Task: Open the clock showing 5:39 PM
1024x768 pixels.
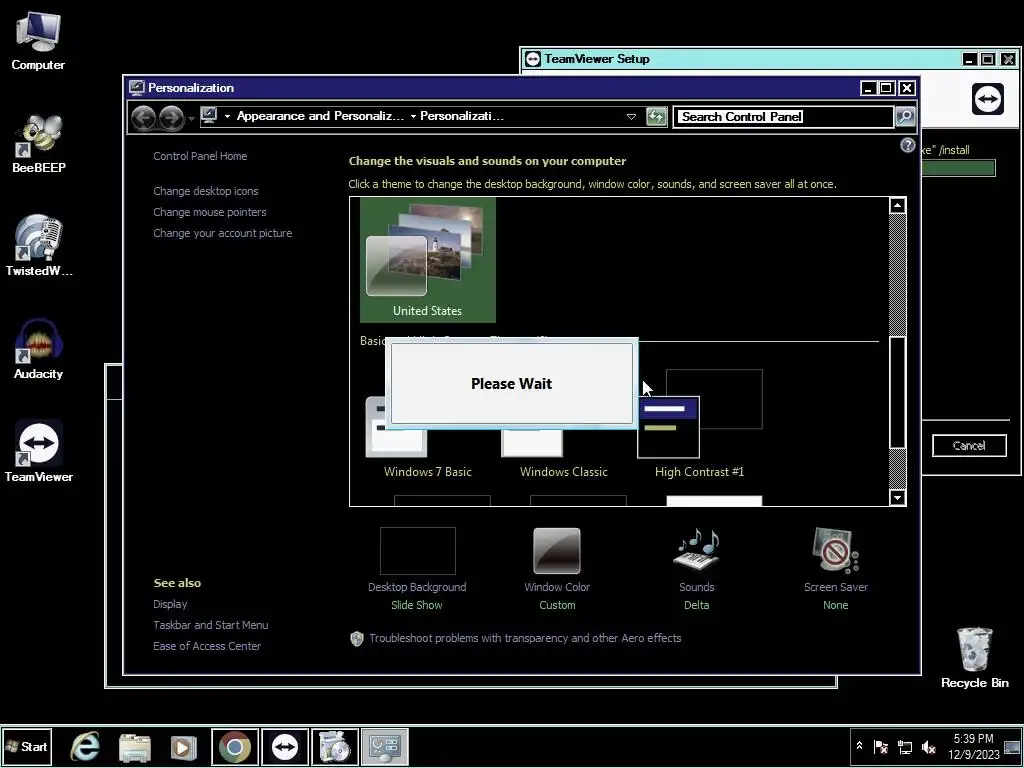Action: [973, 746]
